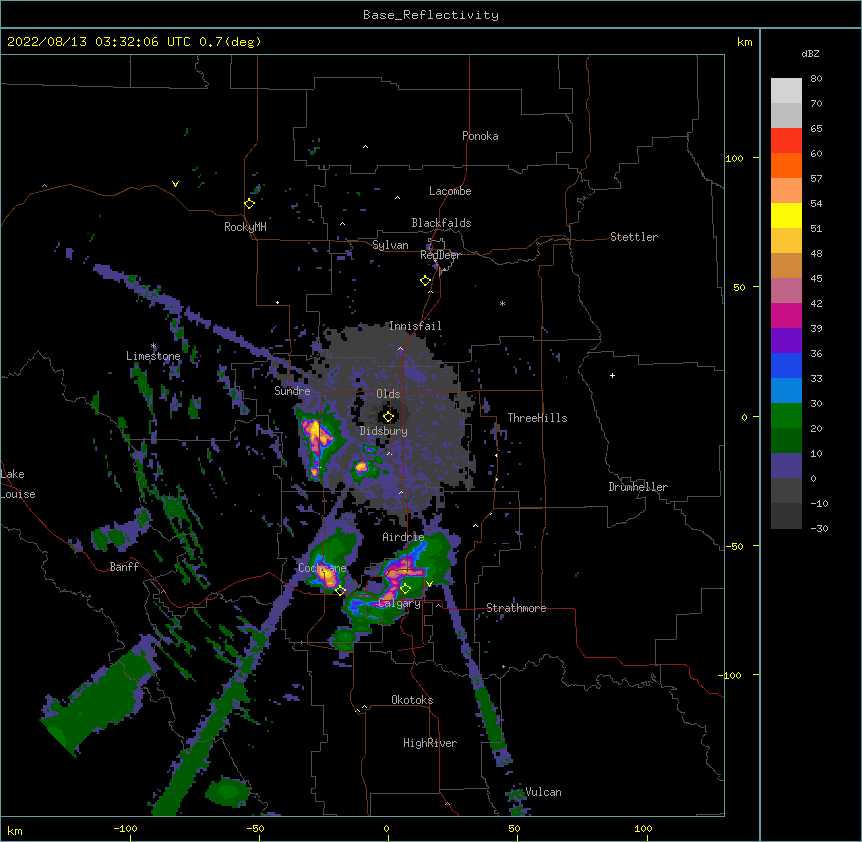862x842 pixels.
Task: Click the Base_Reflectivity title
Action: point(431,15)
